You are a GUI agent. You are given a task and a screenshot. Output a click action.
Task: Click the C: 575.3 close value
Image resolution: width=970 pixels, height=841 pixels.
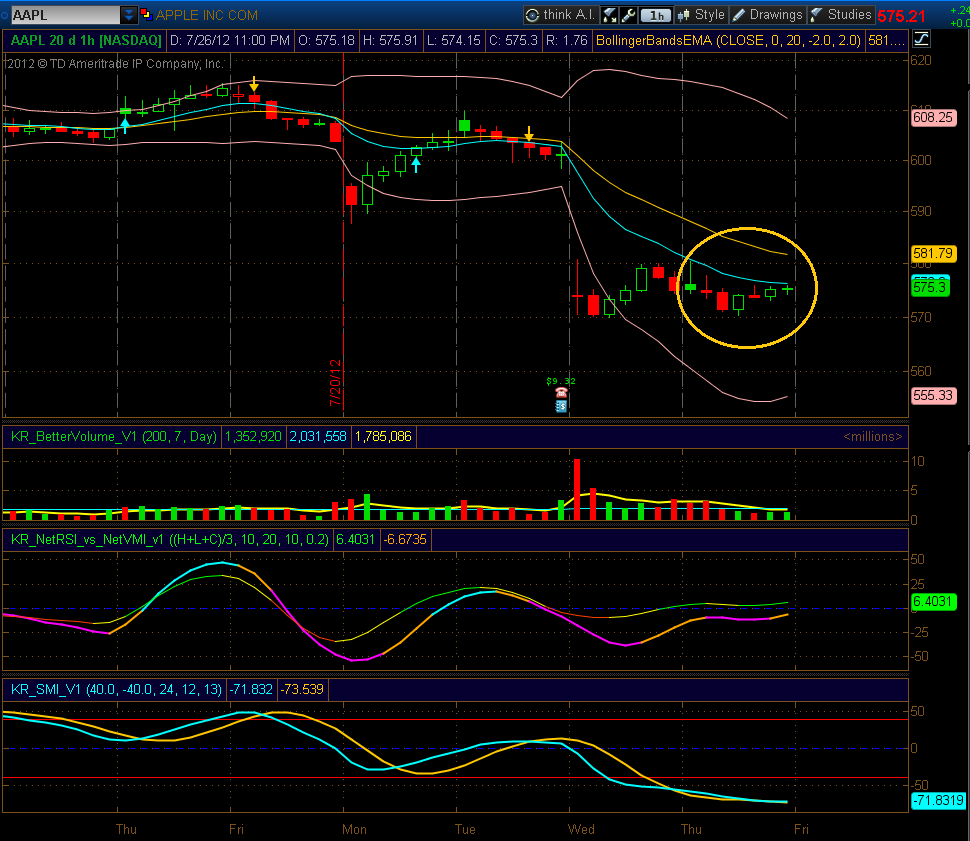pos(513,41)
